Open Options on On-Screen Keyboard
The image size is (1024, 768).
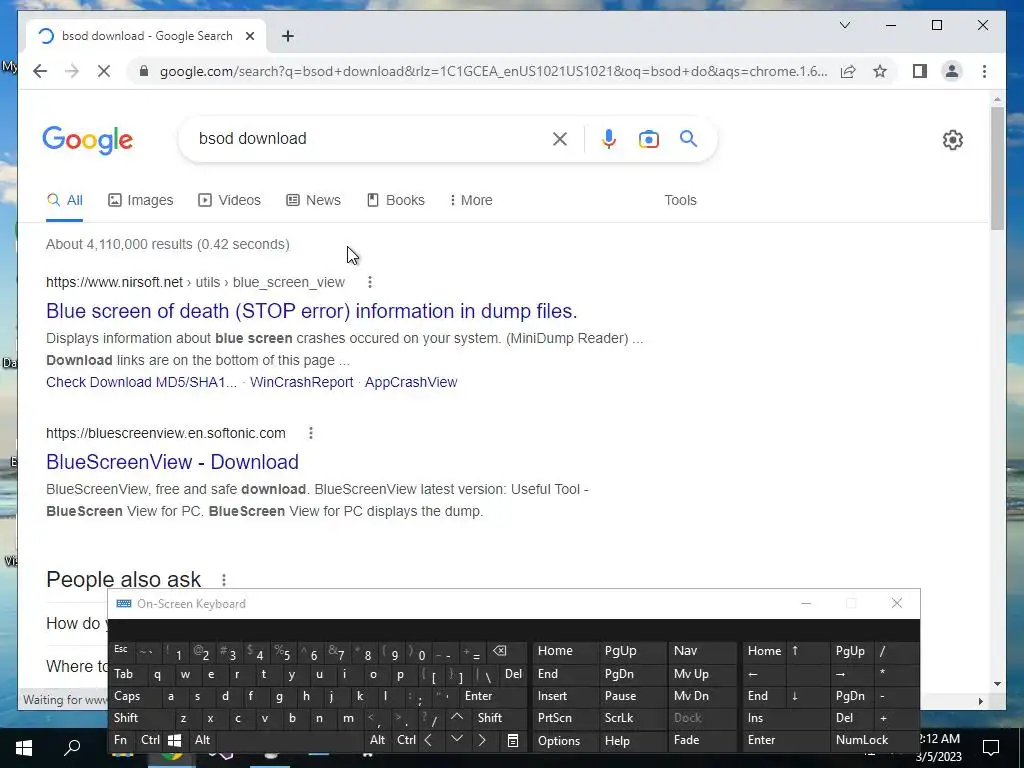(565, 741)
